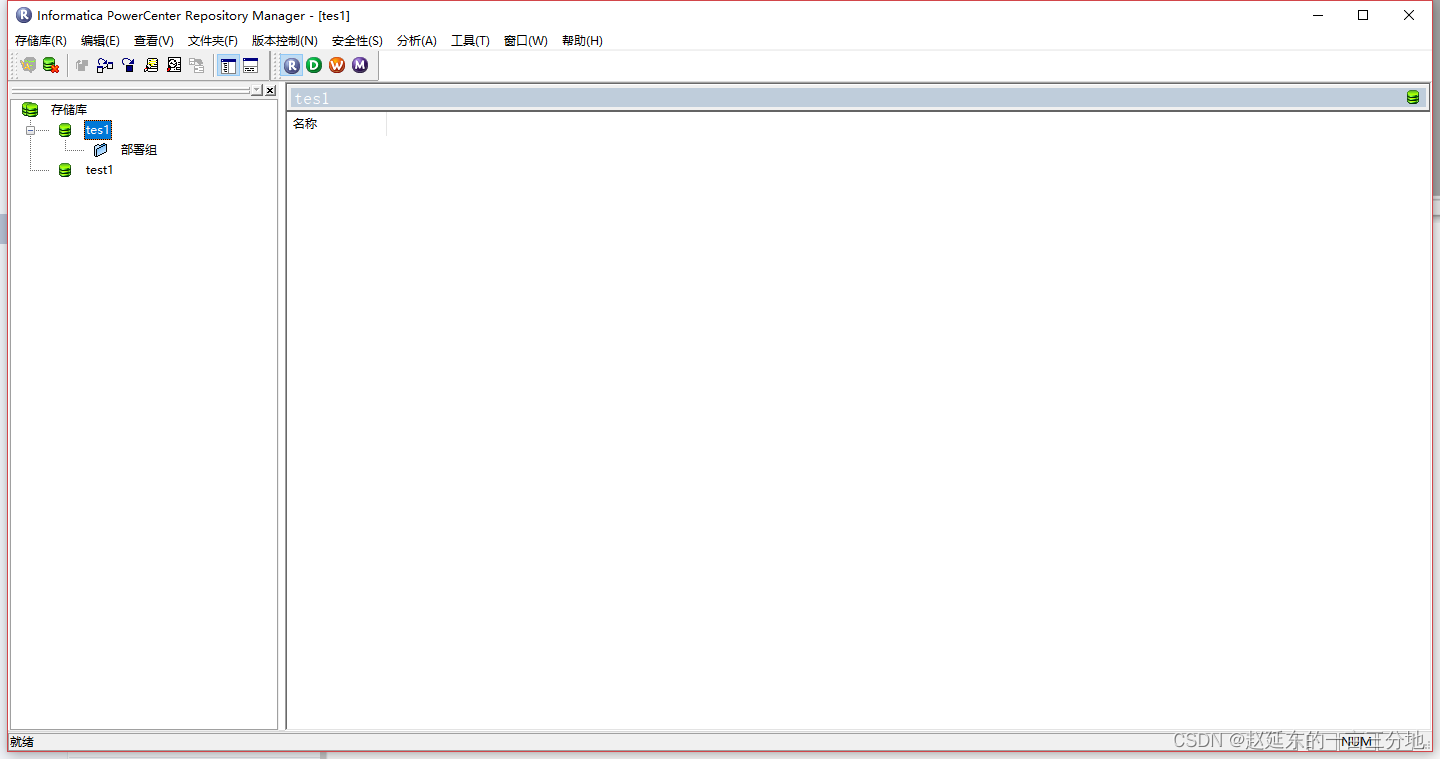Image resolution: width=1440 pixels, height=759 pixels.
Task: Select the tes1 repository label
Action: coord(98,130)
